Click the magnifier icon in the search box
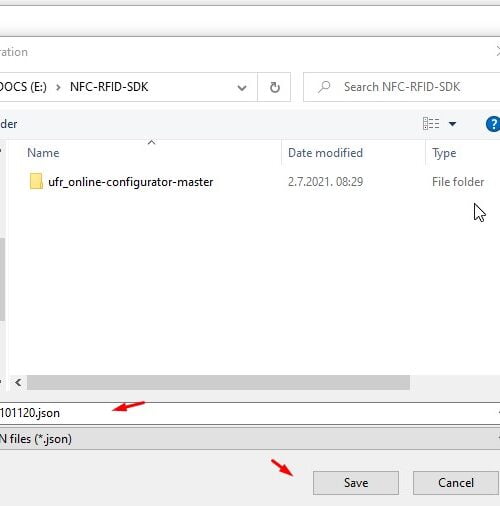The image size is (500, 506). 324,87
